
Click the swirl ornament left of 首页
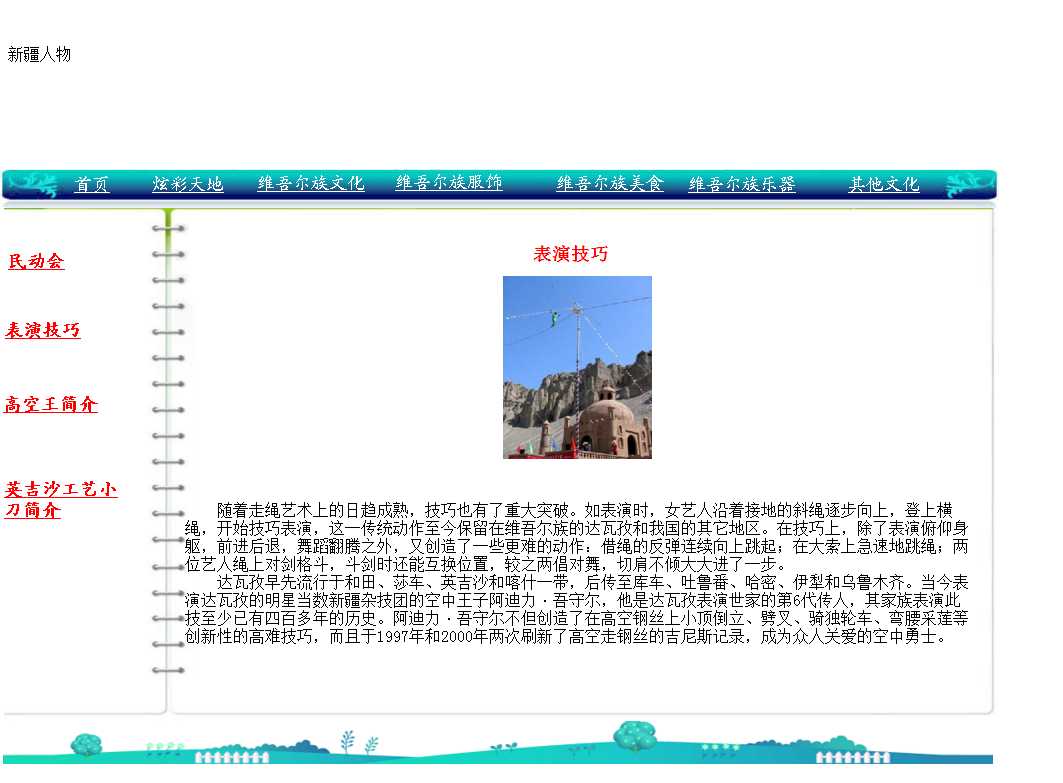coord(33,185)
